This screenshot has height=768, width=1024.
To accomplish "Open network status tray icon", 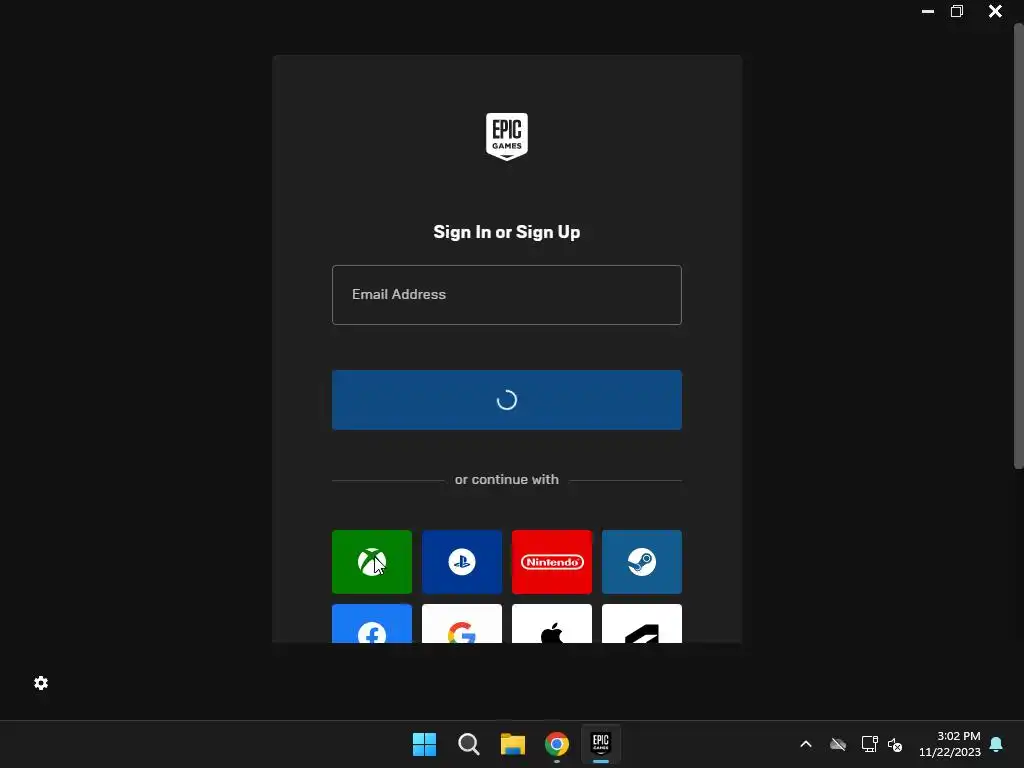I will click(x=869, y=744).
